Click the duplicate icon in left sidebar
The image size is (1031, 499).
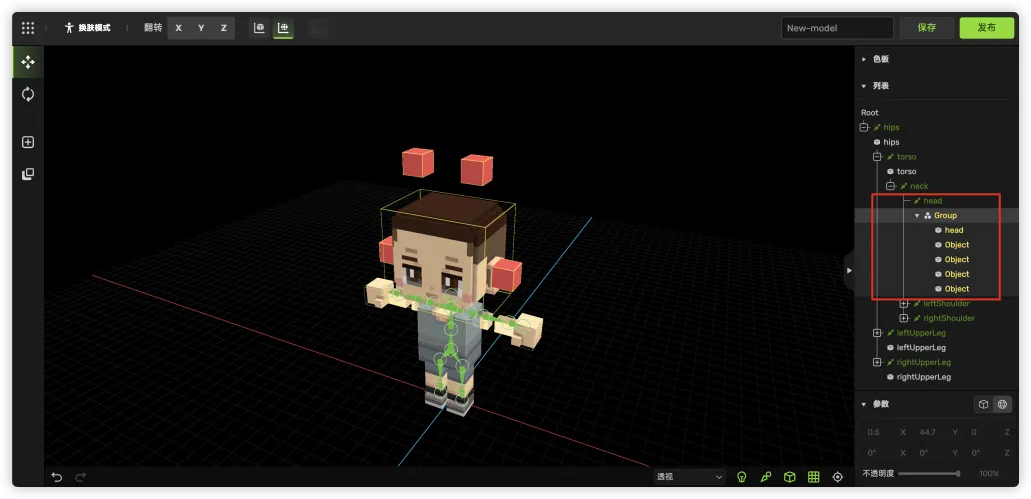click(27, 174)
